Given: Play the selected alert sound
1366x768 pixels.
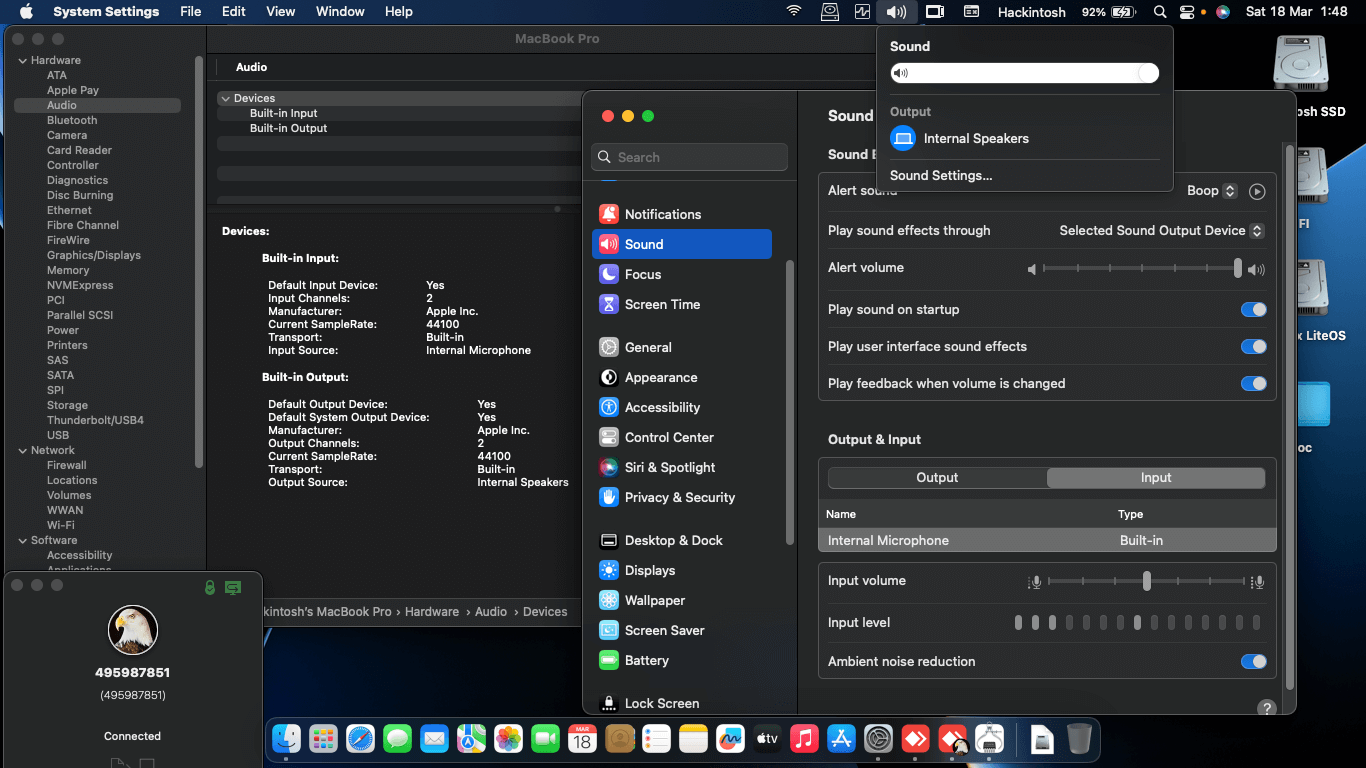Looking at the screenshot, I should click(x=1258, y=191).
